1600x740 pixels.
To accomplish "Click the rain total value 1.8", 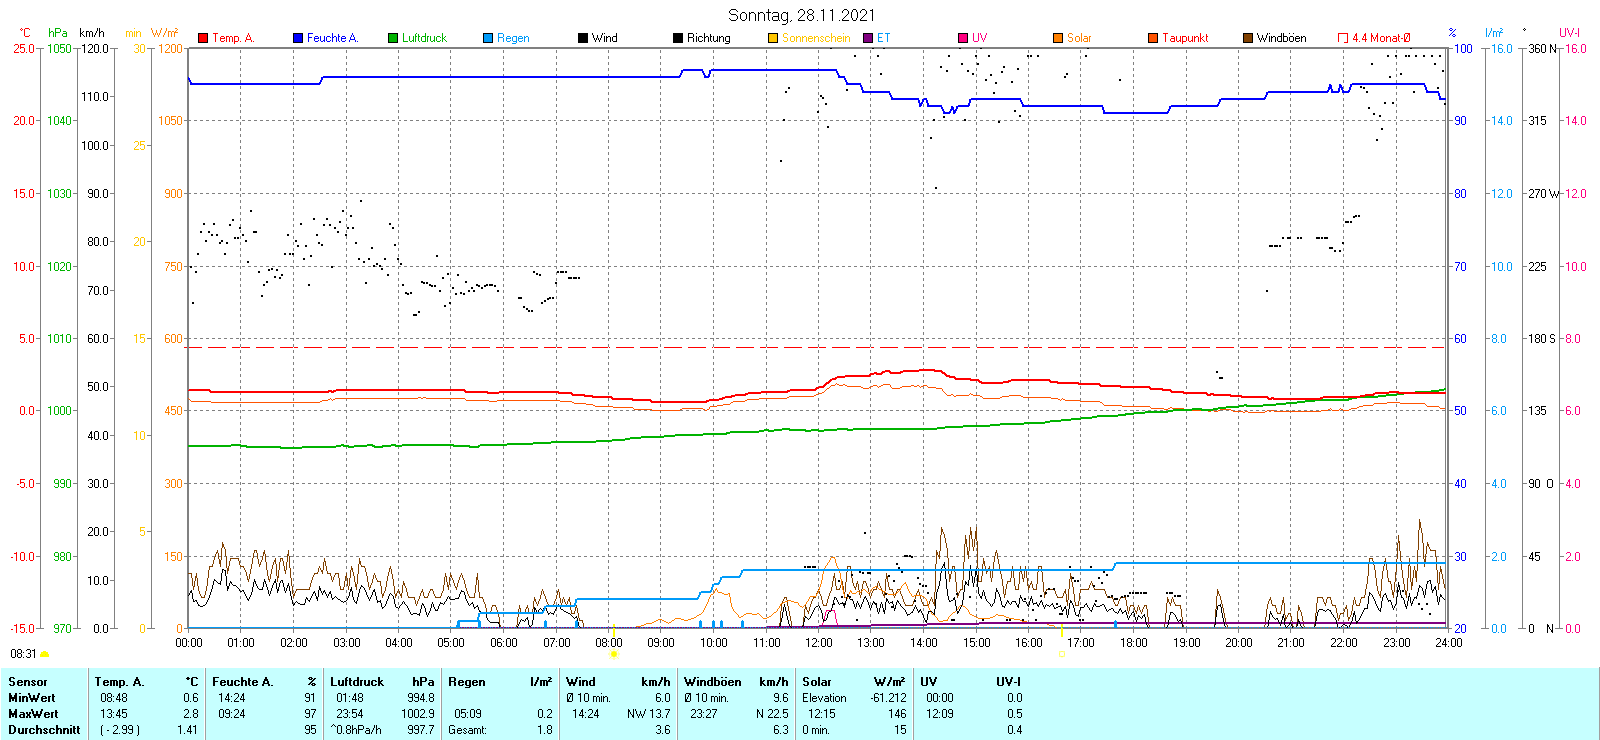I will (544, 730).
